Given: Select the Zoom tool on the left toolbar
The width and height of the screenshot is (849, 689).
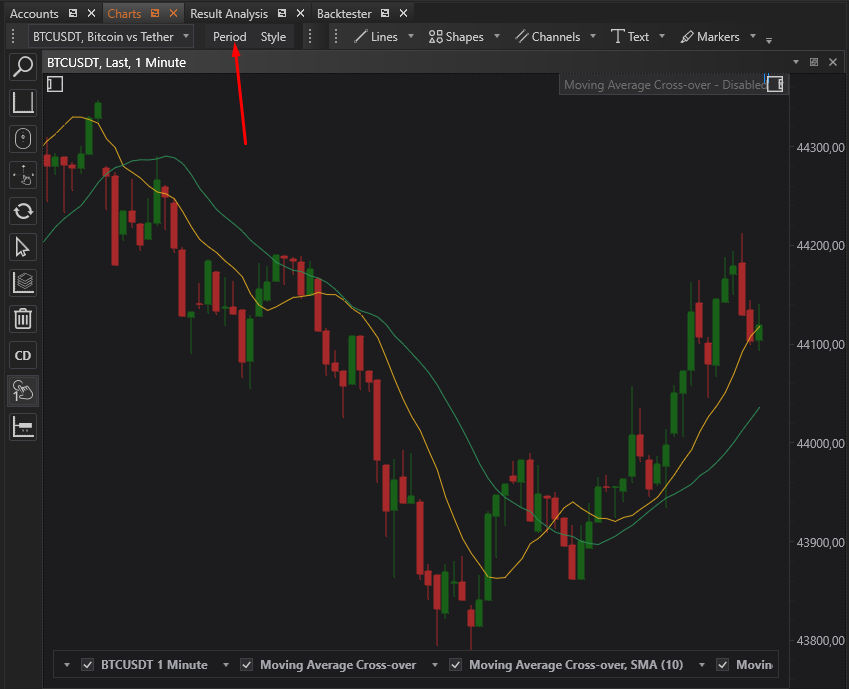Looking at the screenshot, I should (22, 66).
